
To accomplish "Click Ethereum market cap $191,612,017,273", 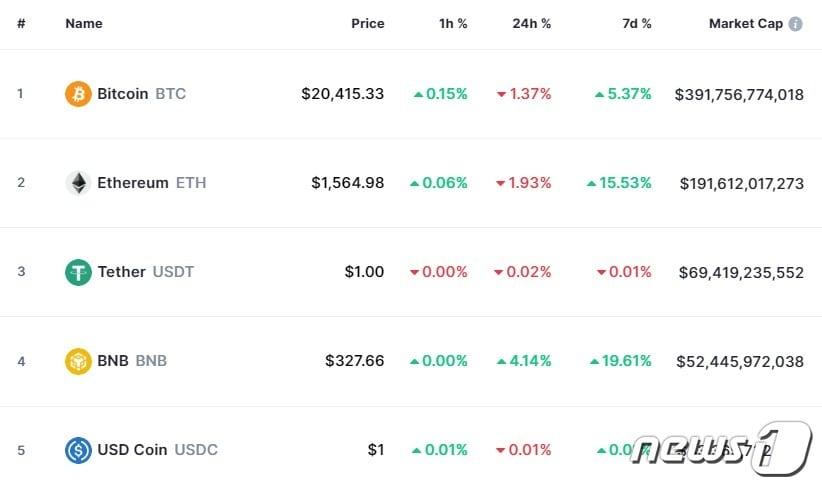I will [741, 183].
